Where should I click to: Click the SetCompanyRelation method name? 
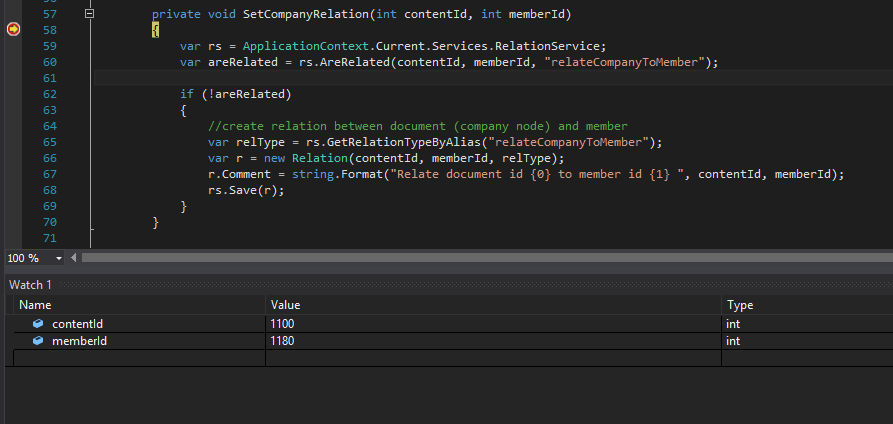(x=306, y=14)
